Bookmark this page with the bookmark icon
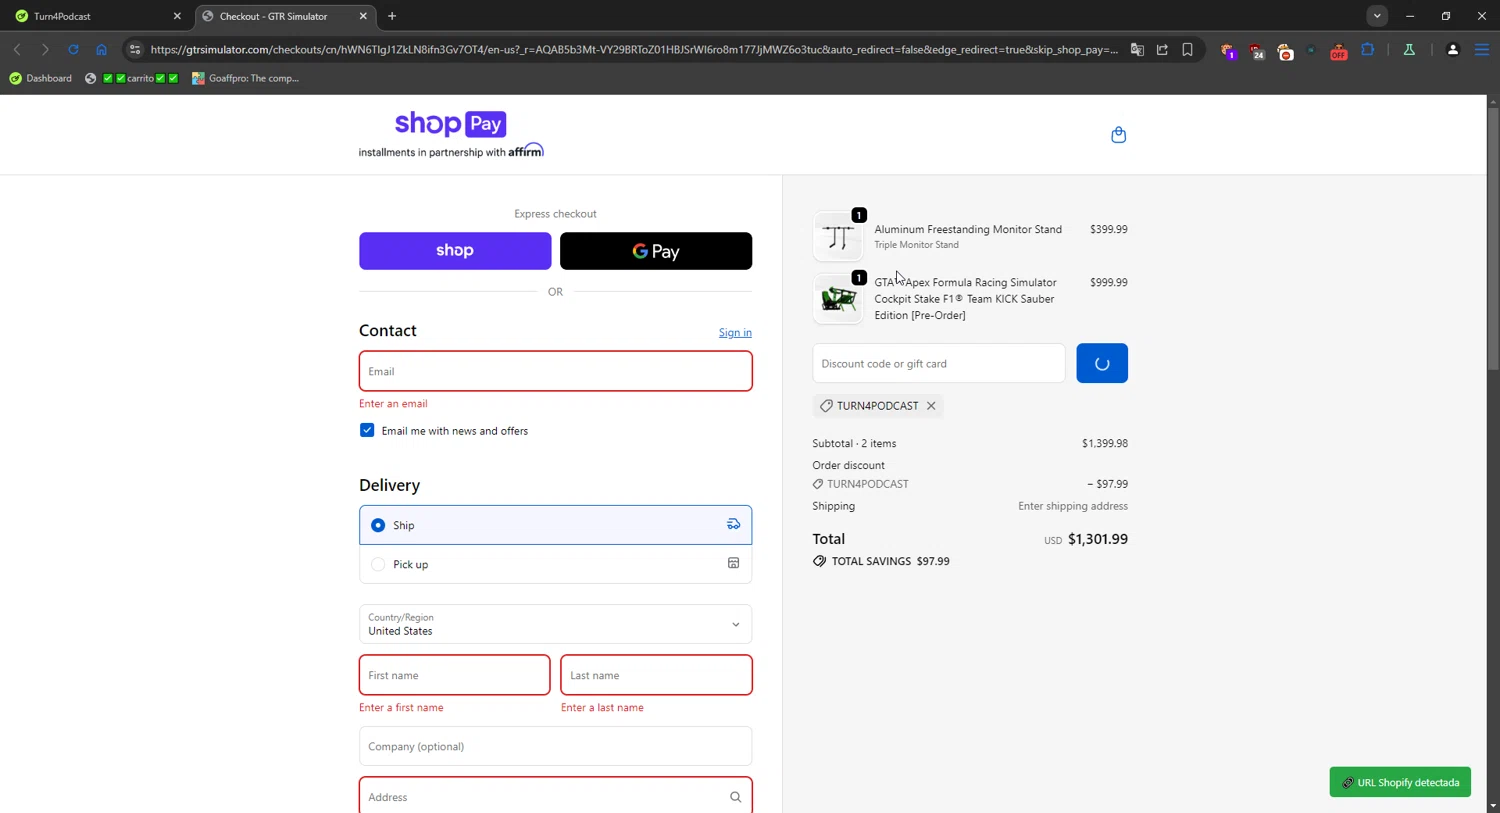Screen dimensions: 1500x813 [x=1187, y=50]
